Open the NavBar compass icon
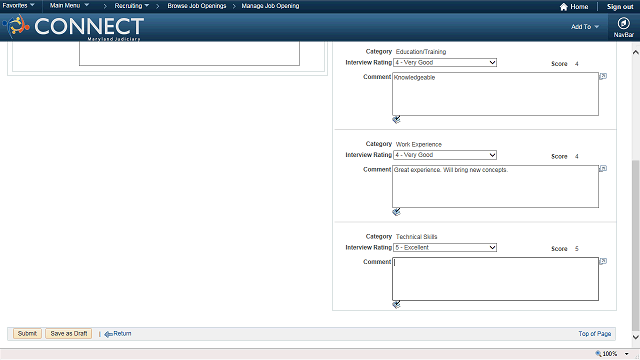The image size is (640, 360). point(623,23)
